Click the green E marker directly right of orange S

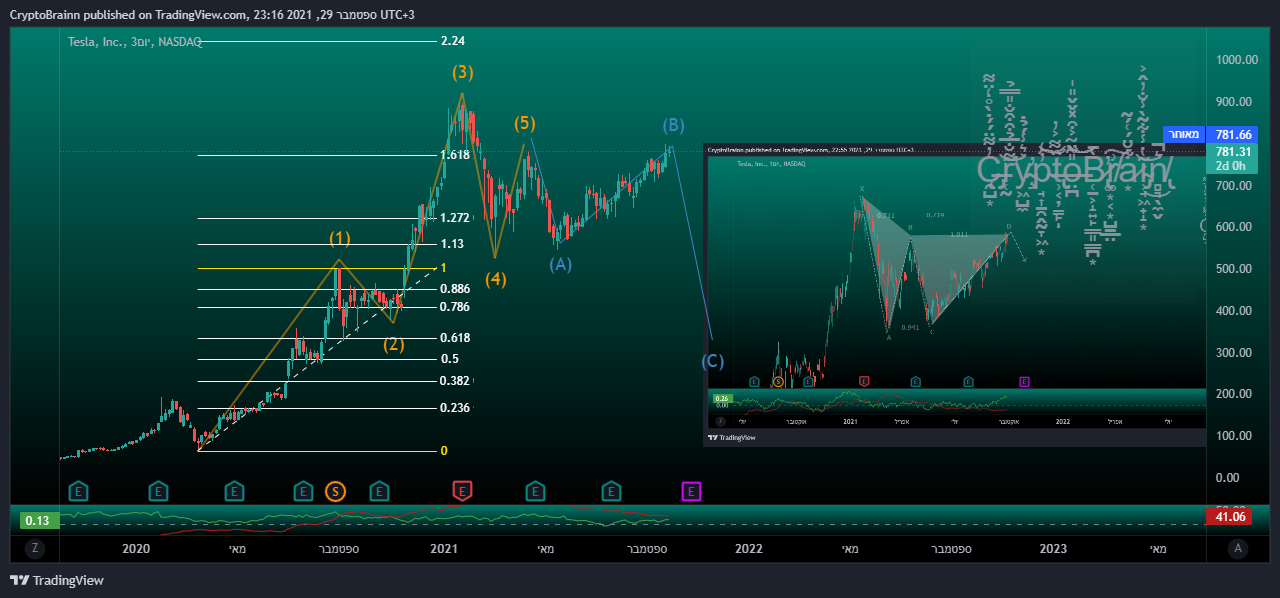point(379,491)
